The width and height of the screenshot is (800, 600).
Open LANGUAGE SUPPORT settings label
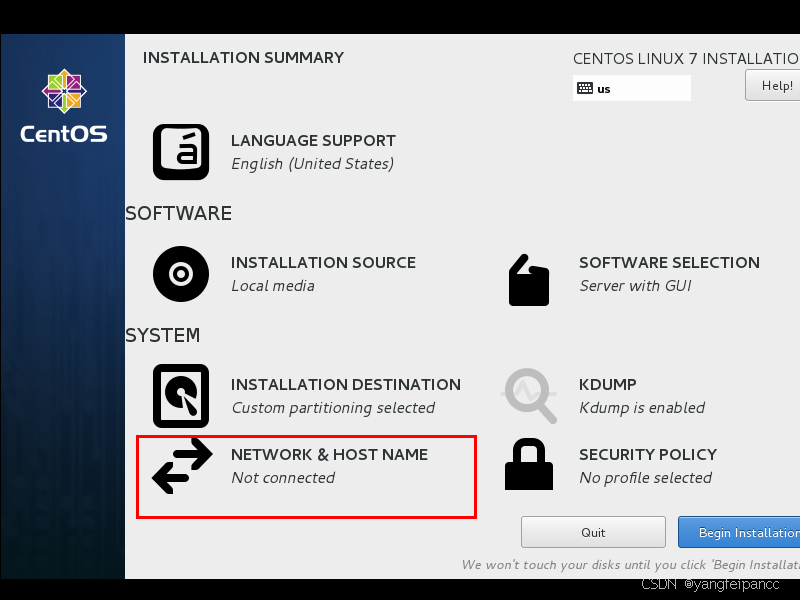[313, 141]
